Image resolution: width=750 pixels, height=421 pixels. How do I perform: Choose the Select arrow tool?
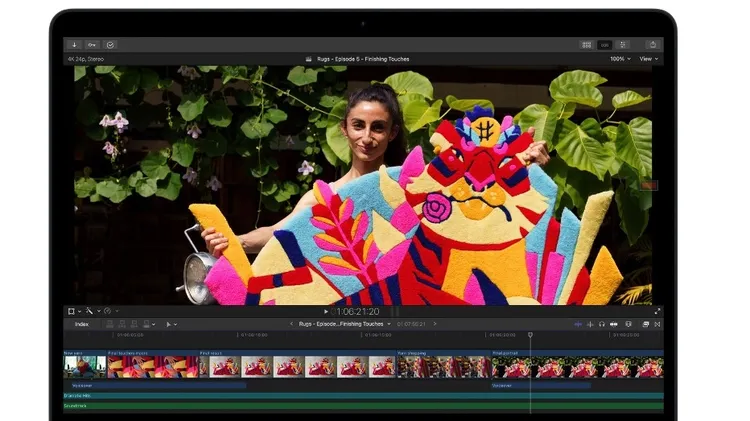click(x=168, y=324)
